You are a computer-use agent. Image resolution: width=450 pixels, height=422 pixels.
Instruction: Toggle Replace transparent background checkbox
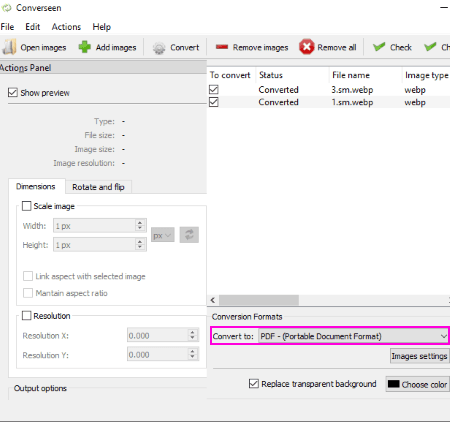254,384
